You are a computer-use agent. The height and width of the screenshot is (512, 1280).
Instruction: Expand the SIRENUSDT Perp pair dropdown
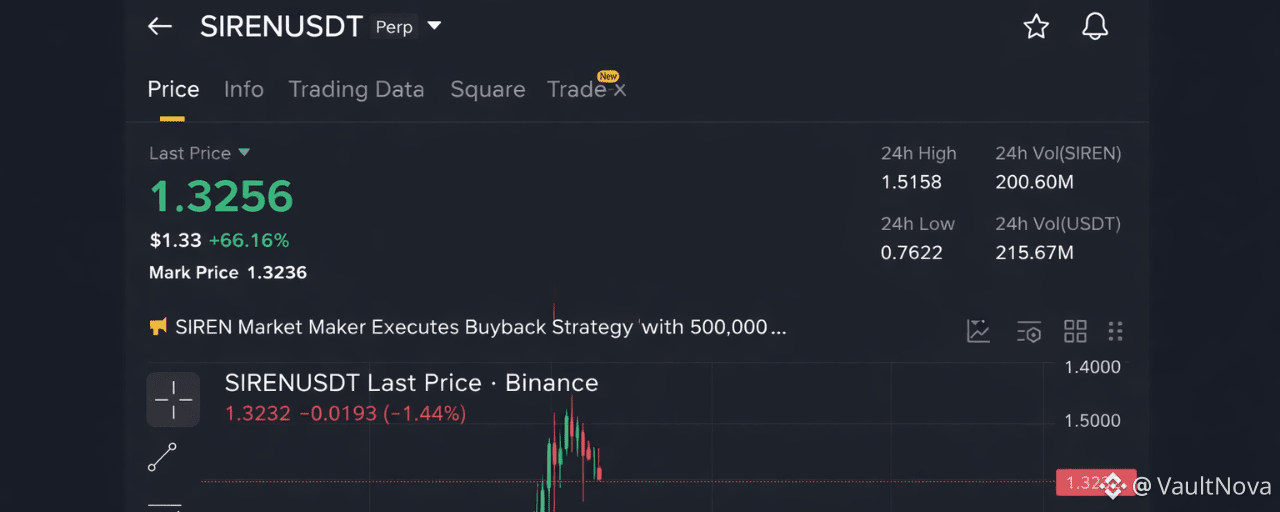tap(434, 26)
